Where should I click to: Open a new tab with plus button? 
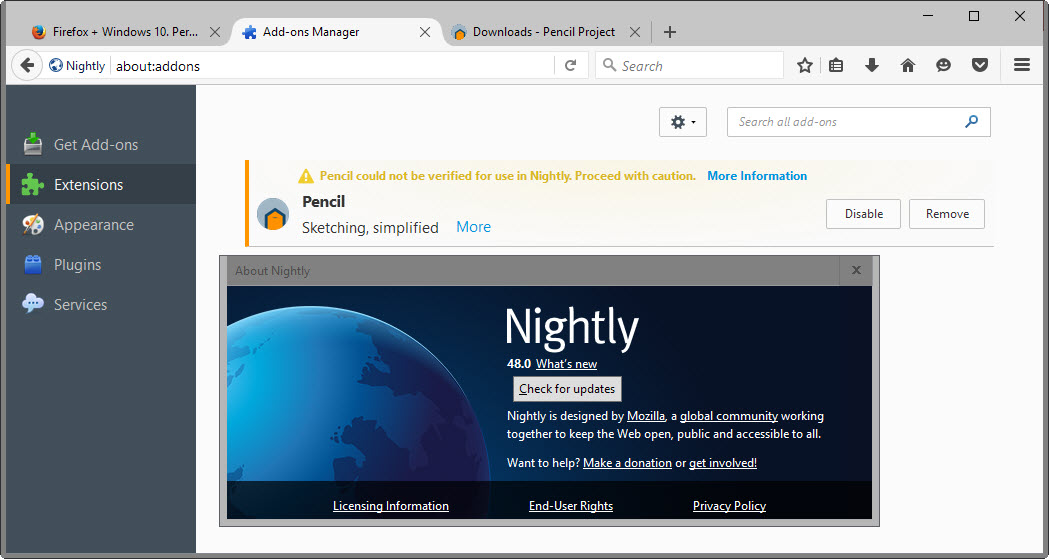coord(670,32)
